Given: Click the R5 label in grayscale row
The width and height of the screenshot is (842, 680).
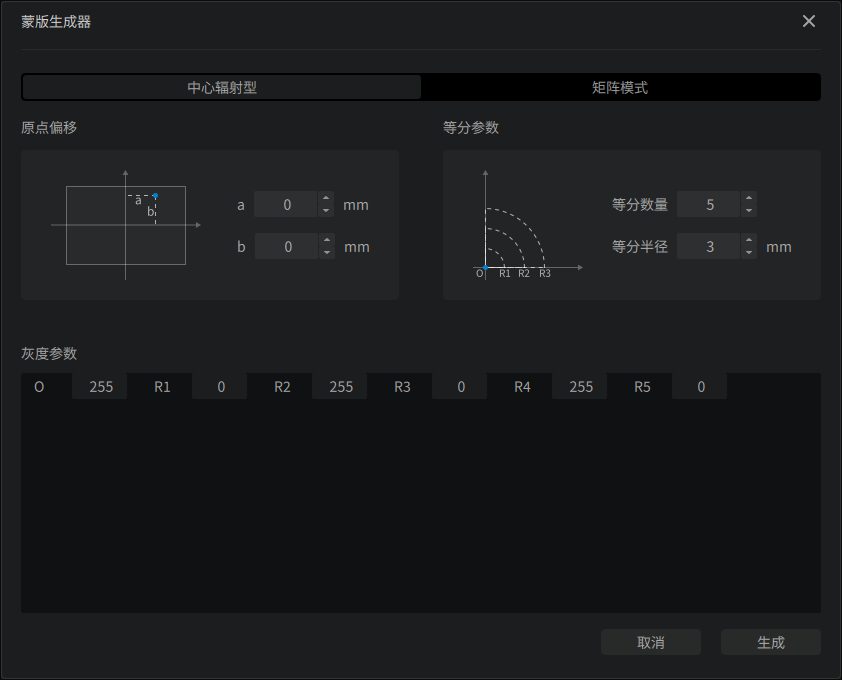Looking at the screenshot, I should 642,387.
